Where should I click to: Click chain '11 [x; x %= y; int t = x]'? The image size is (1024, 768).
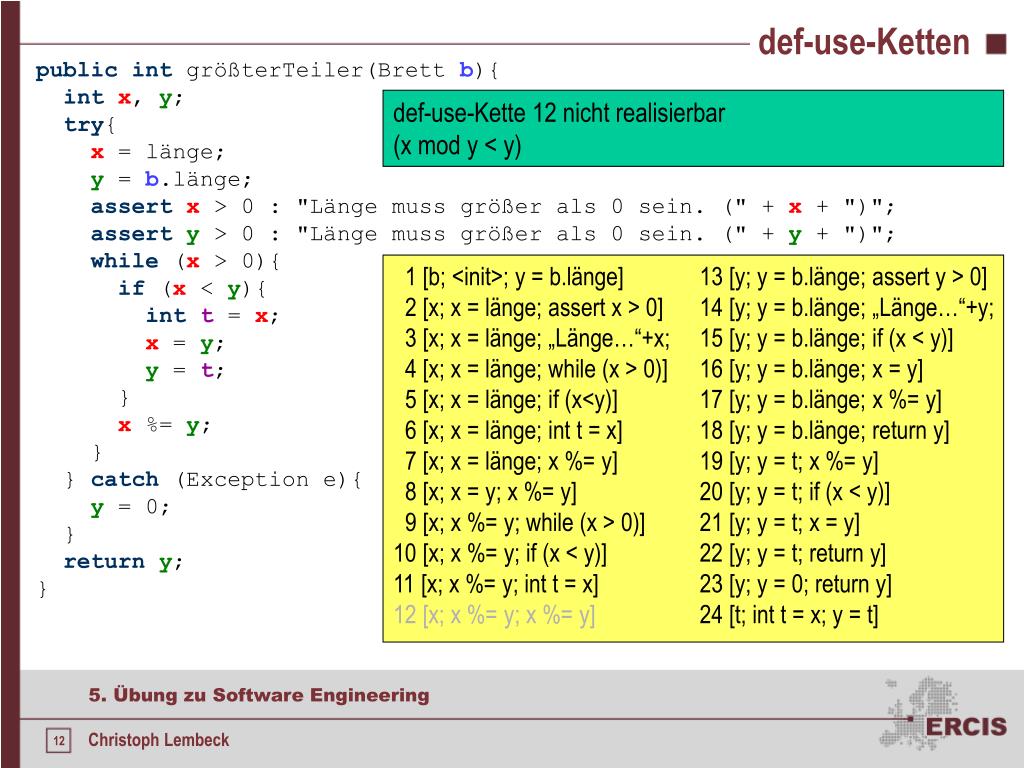[496, 584]
